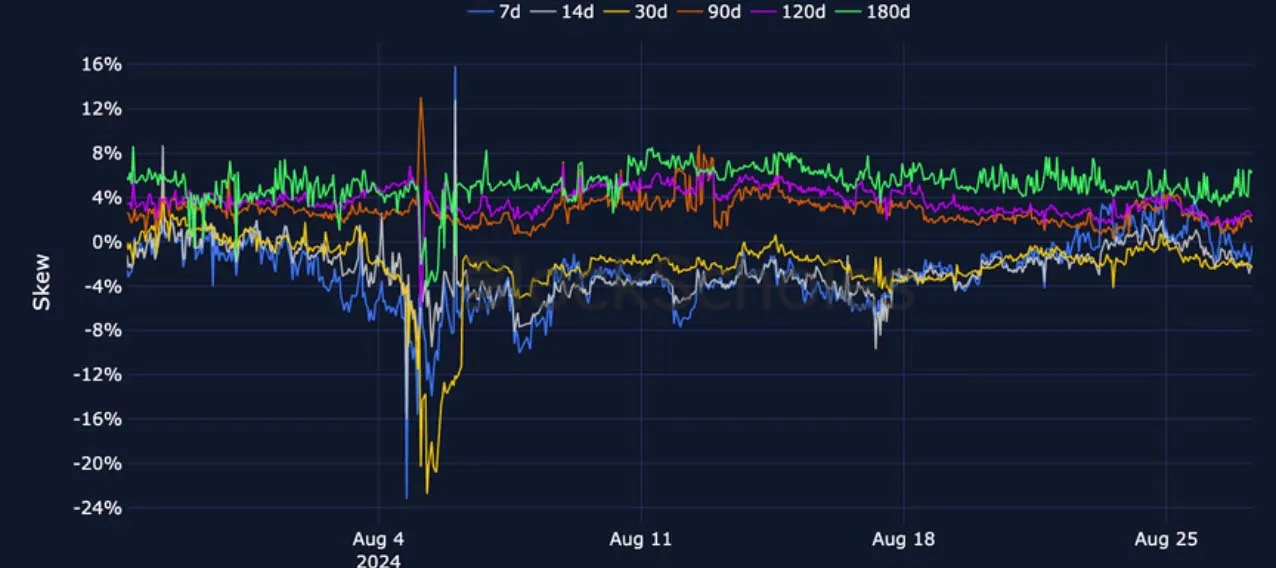Click the -24% y-axis tick label

point(99,507)
